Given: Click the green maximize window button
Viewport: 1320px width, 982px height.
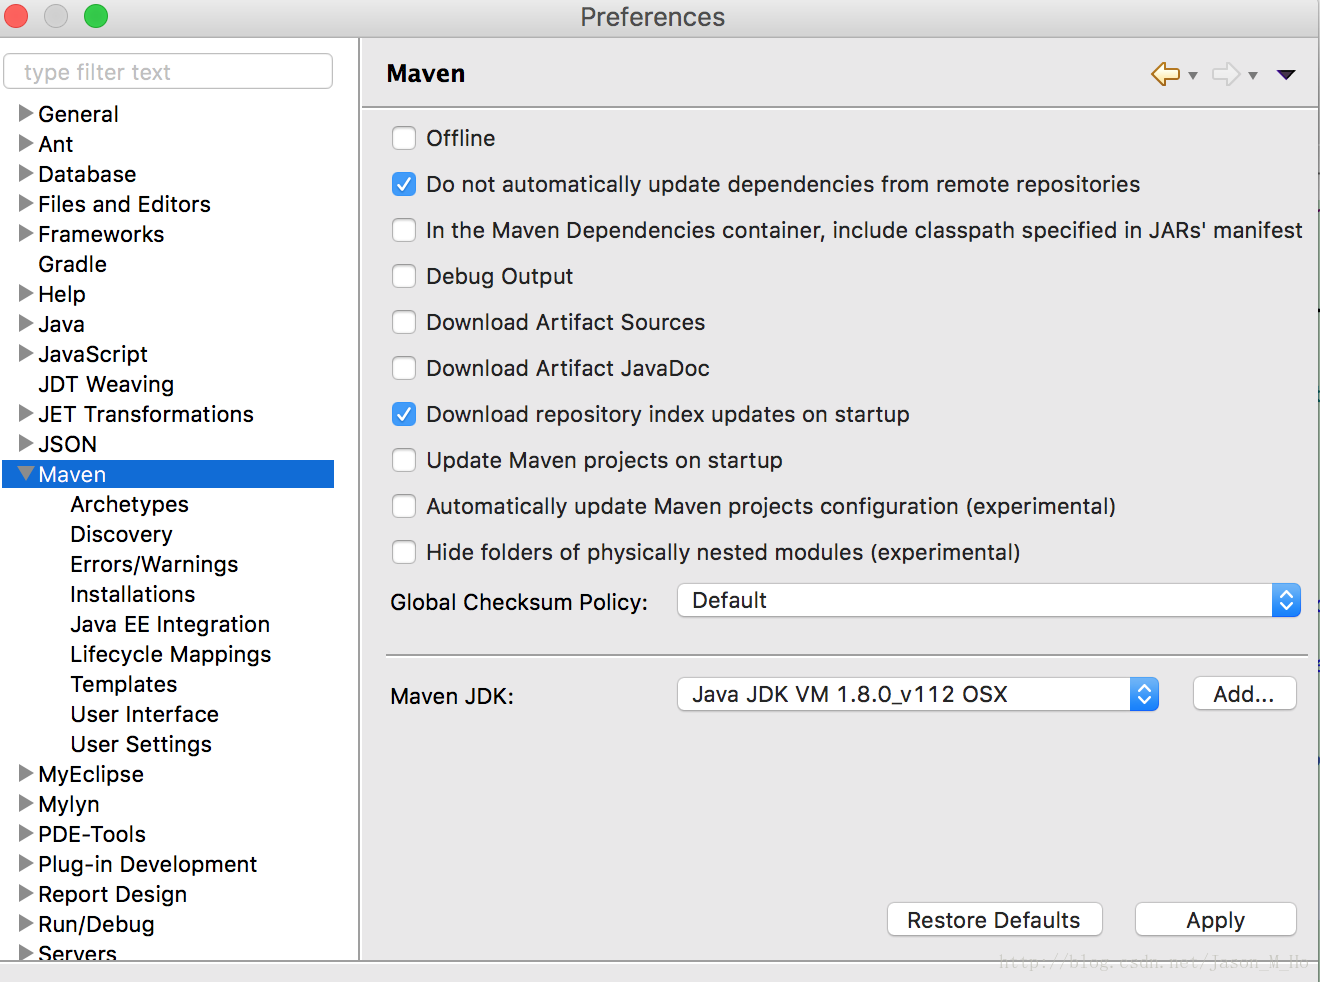Looking at the screenshot, I should 96,16.
